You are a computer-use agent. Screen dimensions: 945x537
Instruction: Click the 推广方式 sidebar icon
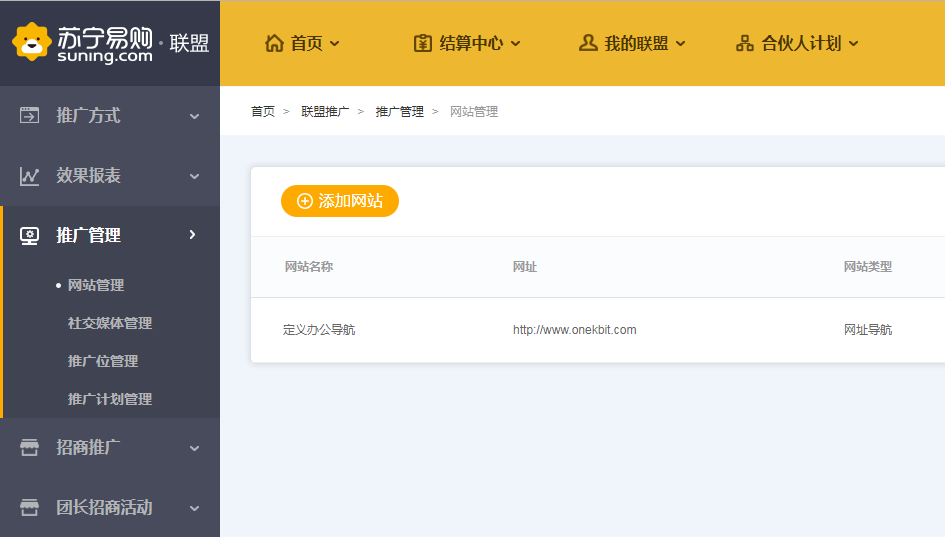(x=30, y=116)
